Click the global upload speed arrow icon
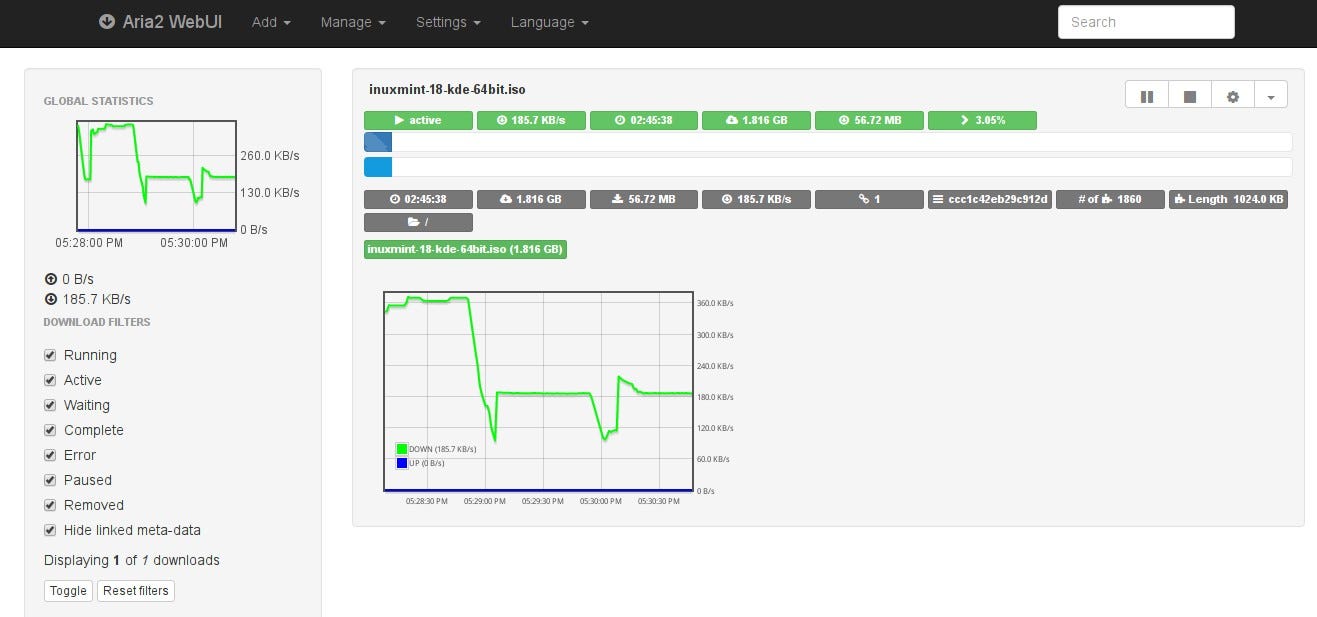The width and height of the screenshot is (1317, 617). (x=51, y=279)
